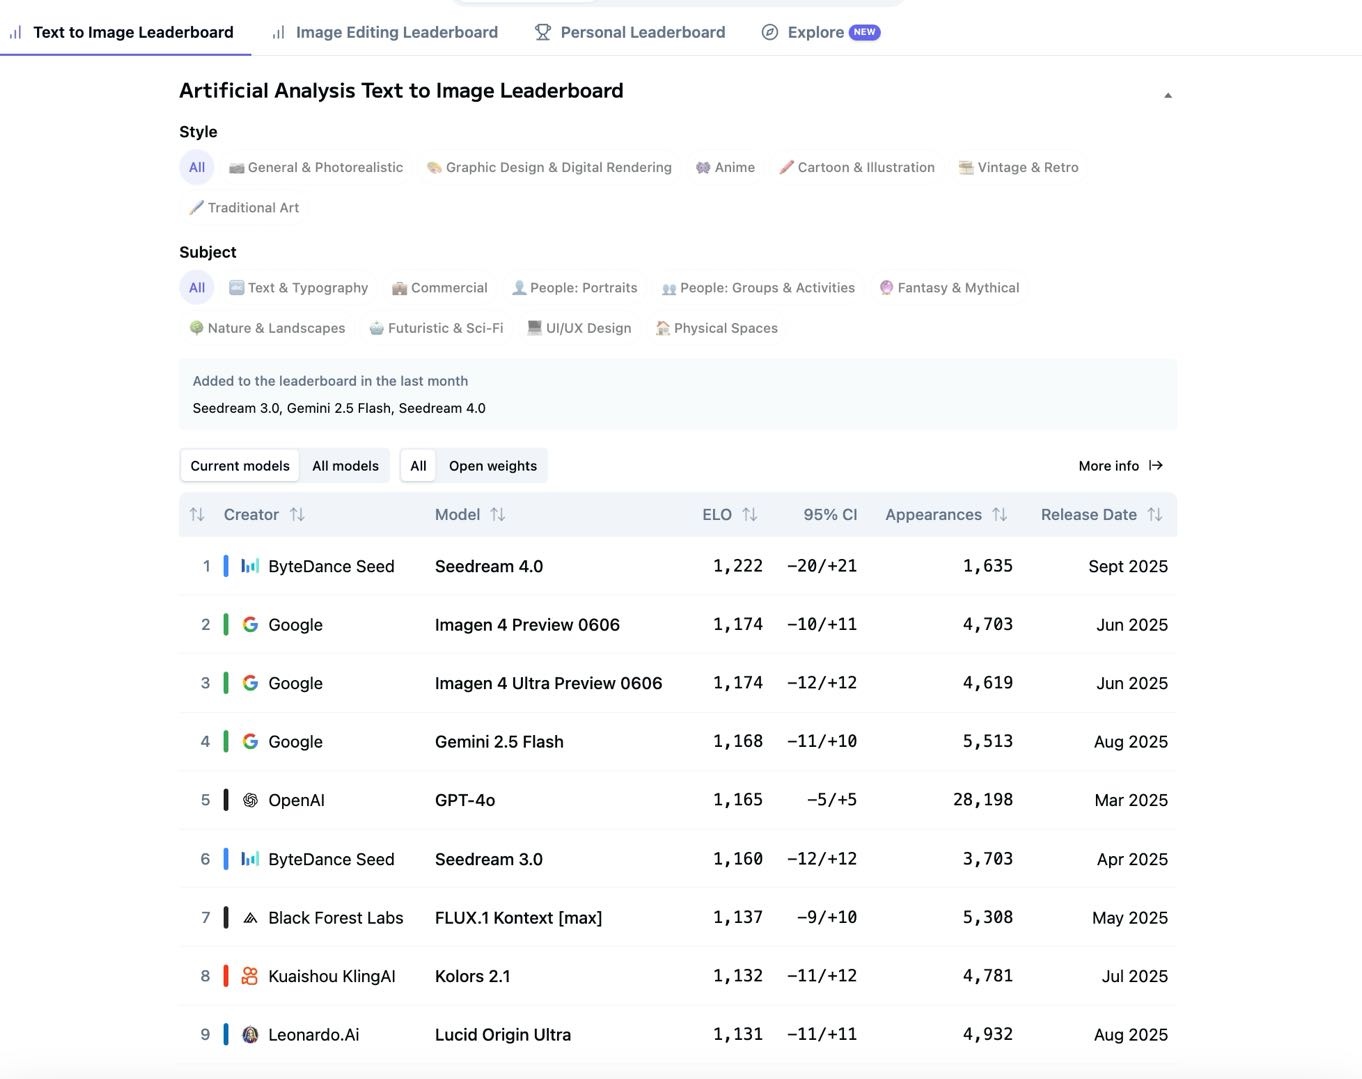
Task: Filter subject by Nature & Landscapes
Action: tap(267, 328)
